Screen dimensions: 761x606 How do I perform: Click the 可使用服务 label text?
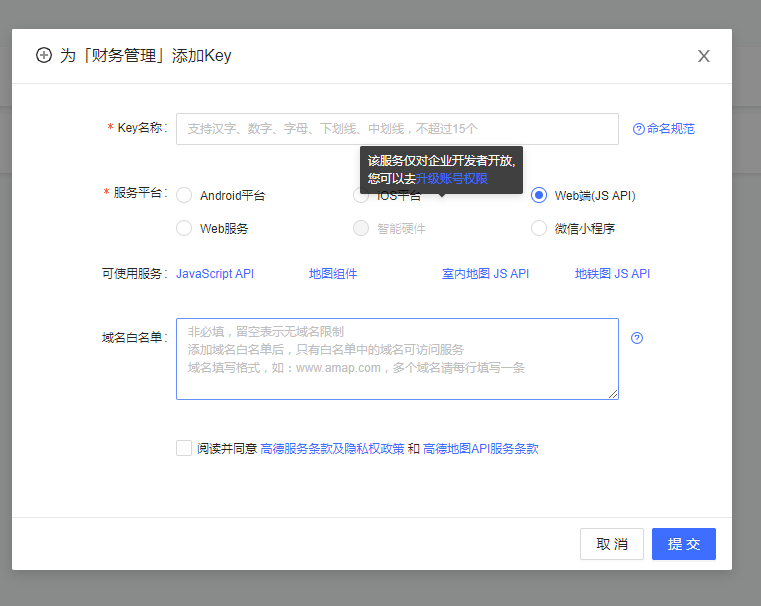(x=134, y=274)
